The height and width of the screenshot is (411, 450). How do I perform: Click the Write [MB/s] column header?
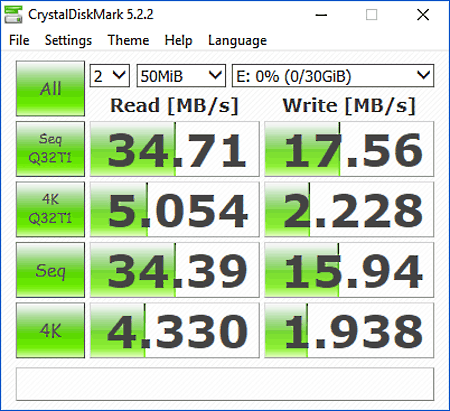349,106
